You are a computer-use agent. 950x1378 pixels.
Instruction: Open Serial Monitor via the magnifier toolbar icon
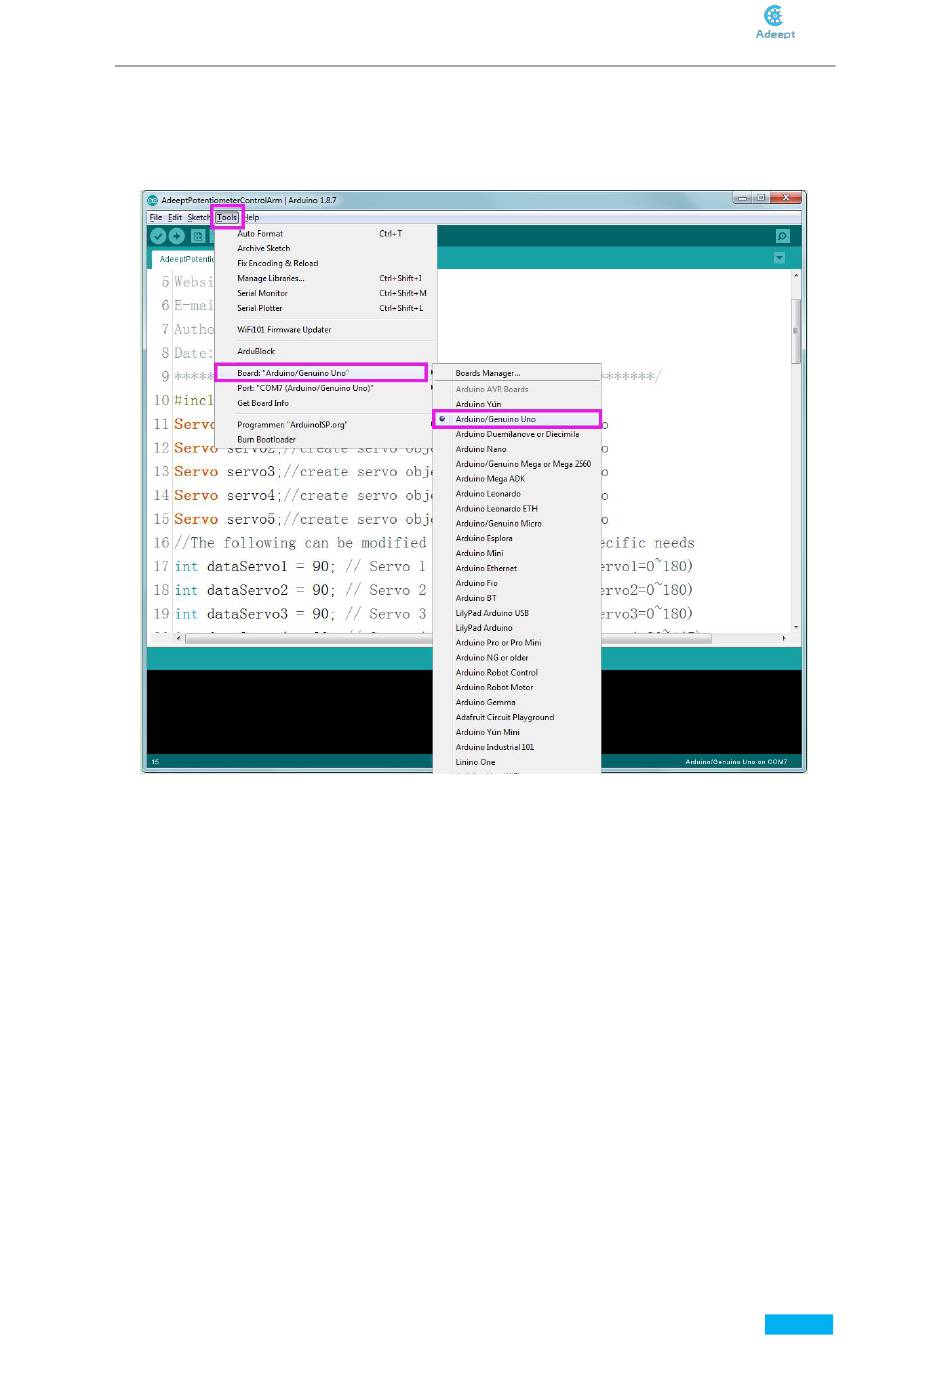pos(782,236)
